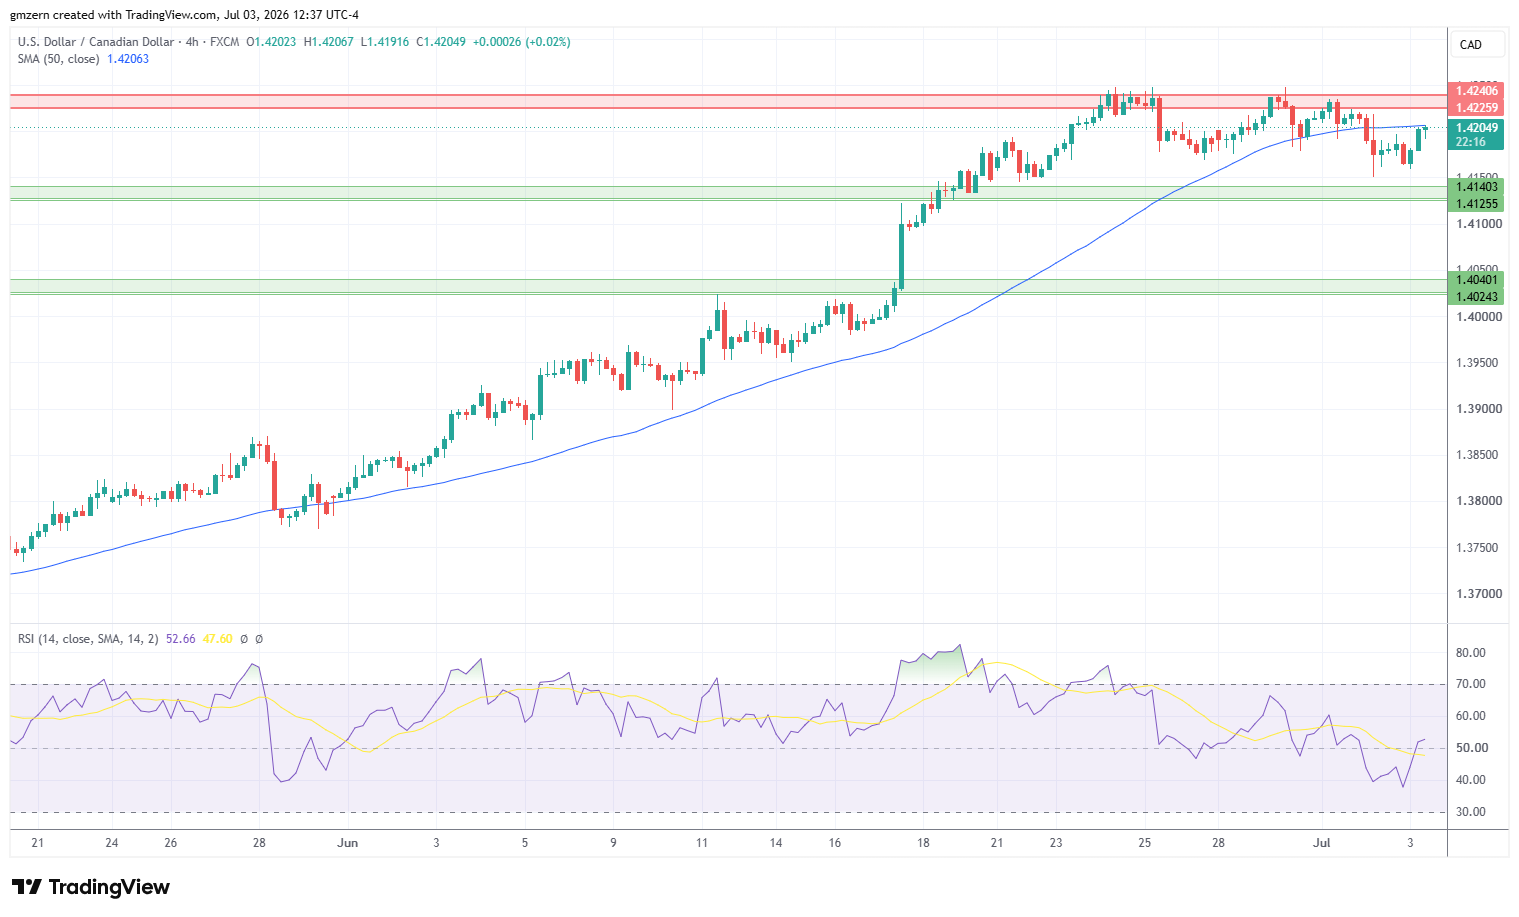This screenshot has width=1519, height=917.
Task: Click the 1.40000 price axis label
Action: click(1479, 317)
